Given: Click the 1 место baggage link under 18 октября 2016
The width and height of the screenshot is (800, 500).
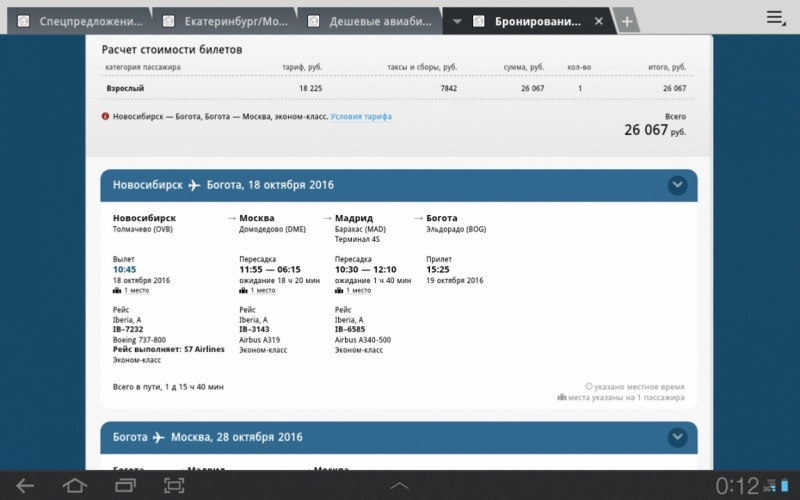Looking at the screenshot, I should tap(136, 290).
